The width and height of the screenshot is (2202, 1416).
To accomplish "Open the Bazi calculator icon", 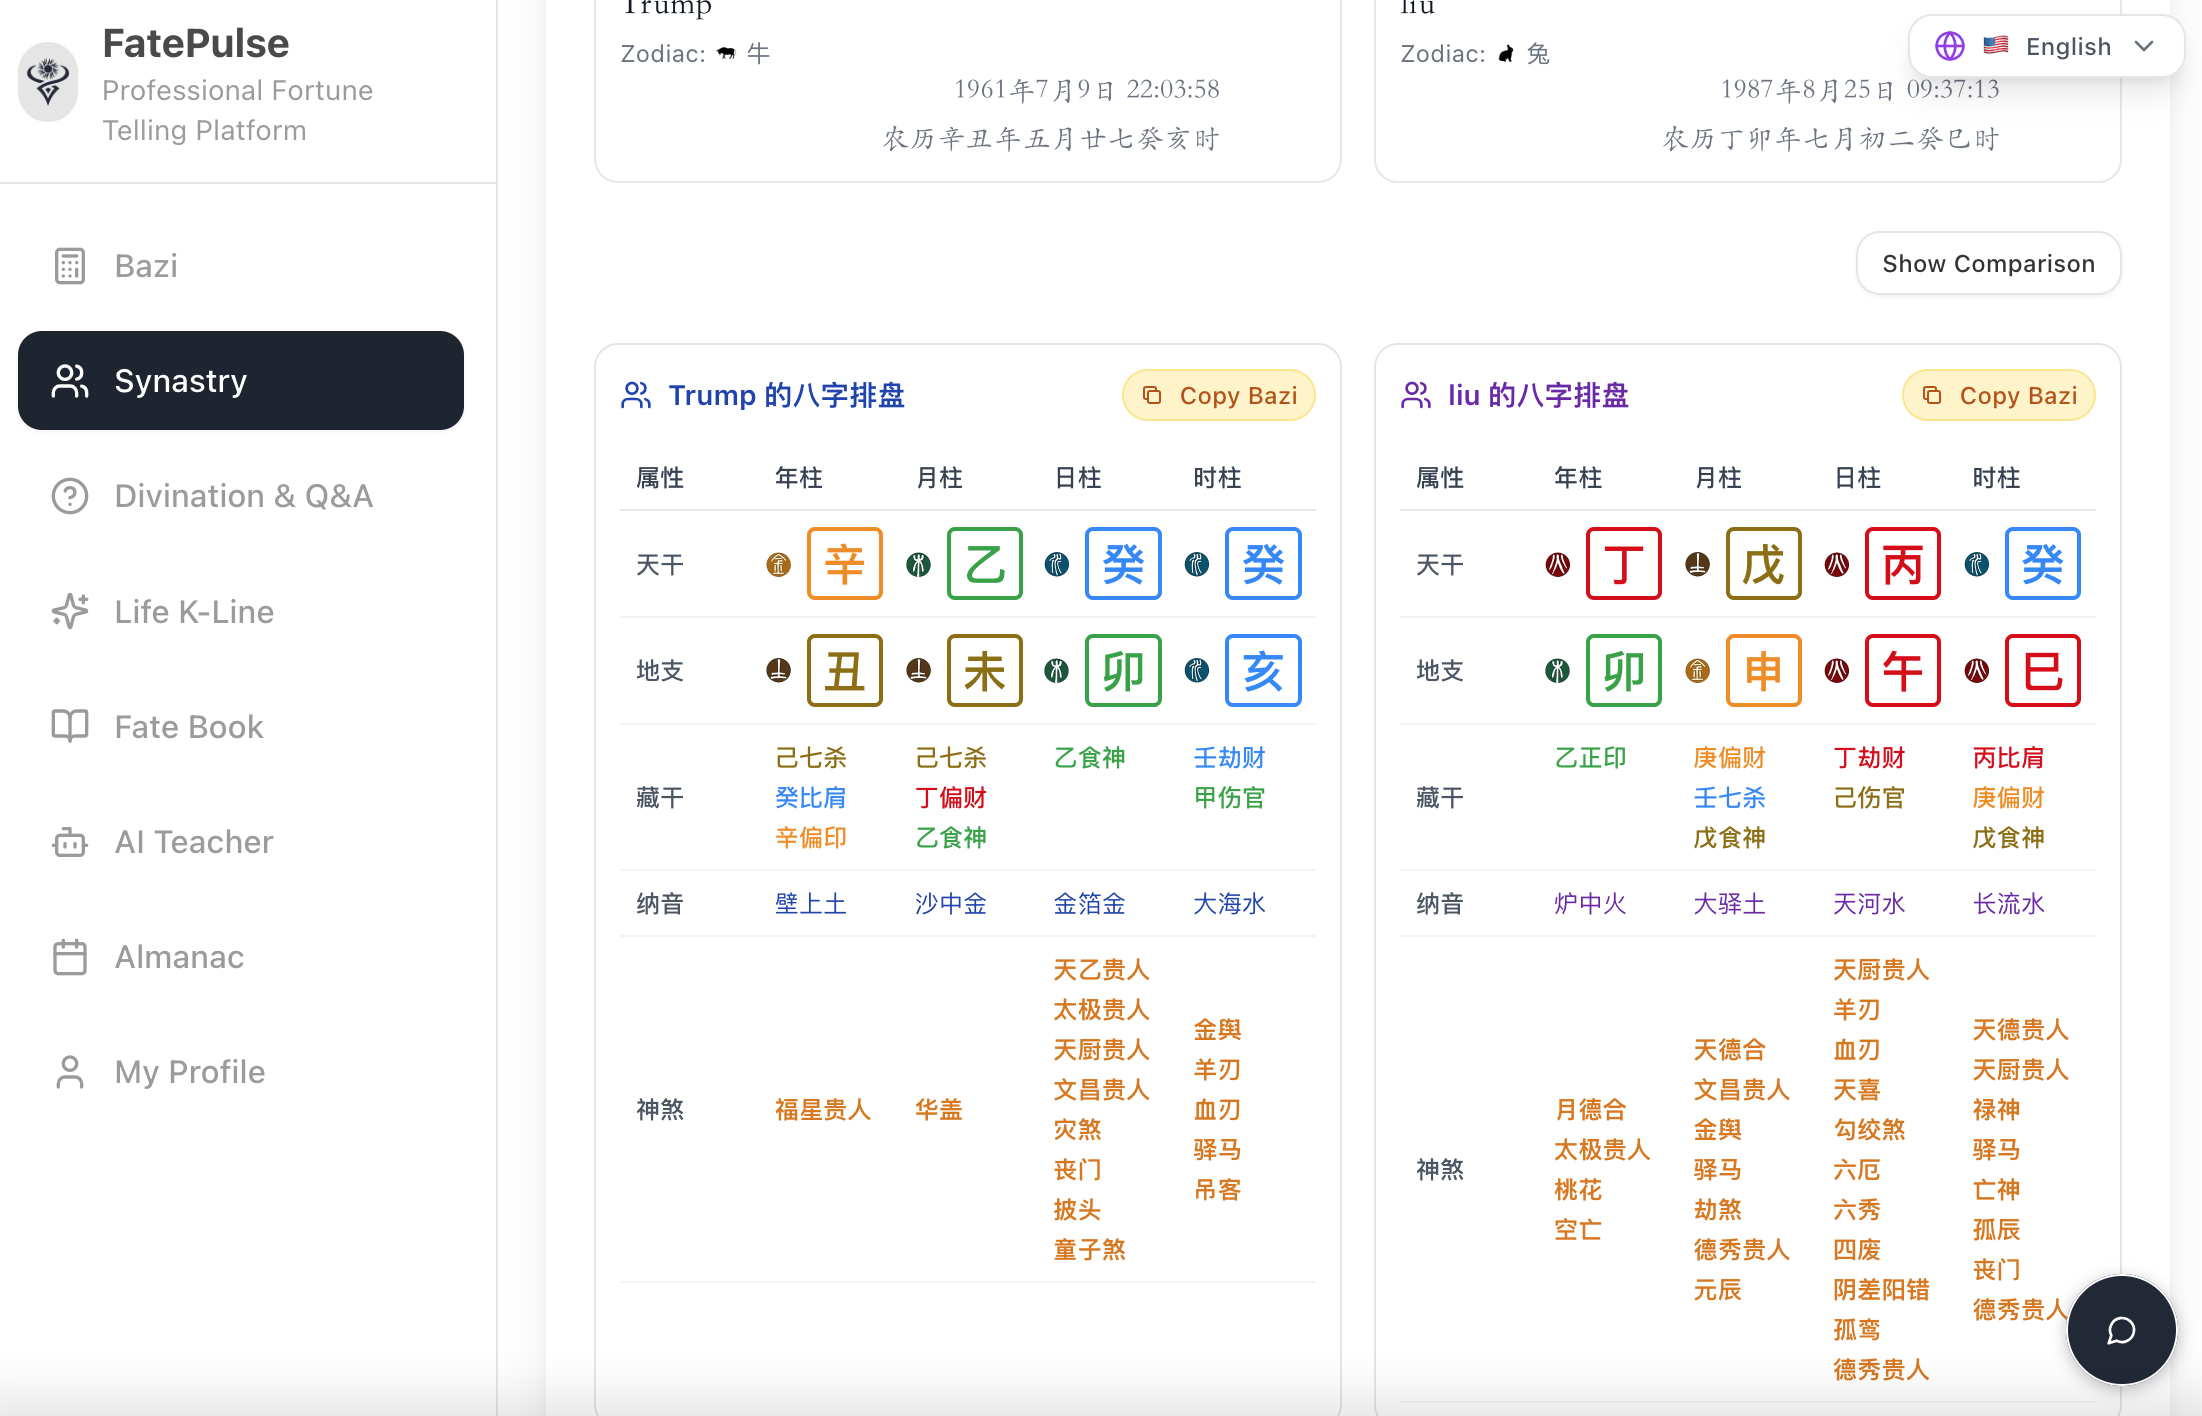I will (x=70, y=266).
